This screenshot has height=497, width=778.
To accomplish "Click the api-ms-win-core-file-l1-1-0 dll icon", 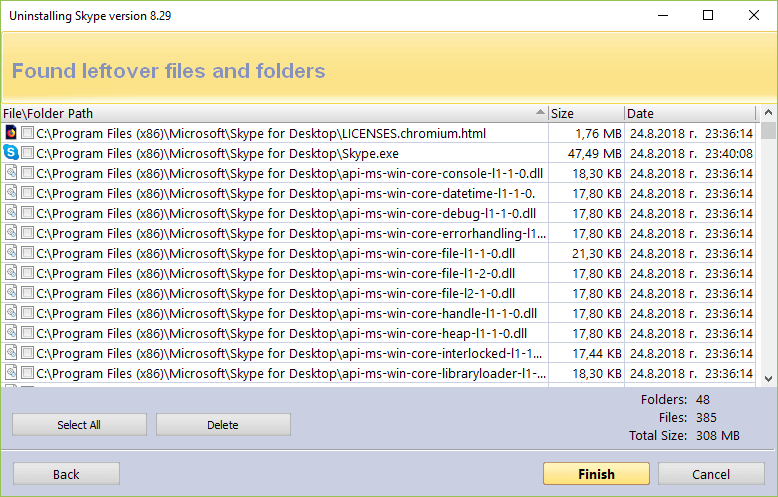I will pos(11,253).
